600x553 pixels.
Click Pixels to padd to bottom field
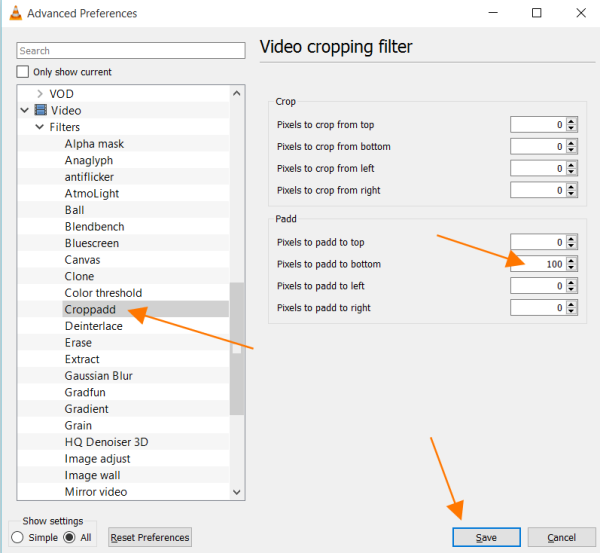[x=537, y=264]
